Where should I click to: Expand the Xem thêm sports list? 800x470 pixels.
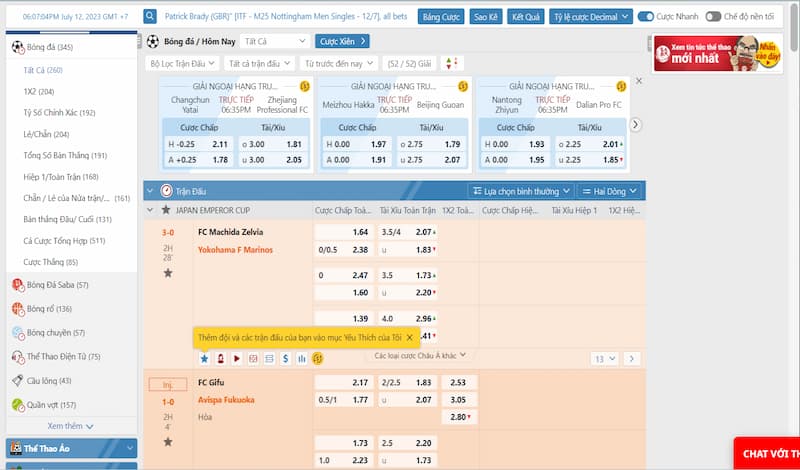[x=70, y=426]
